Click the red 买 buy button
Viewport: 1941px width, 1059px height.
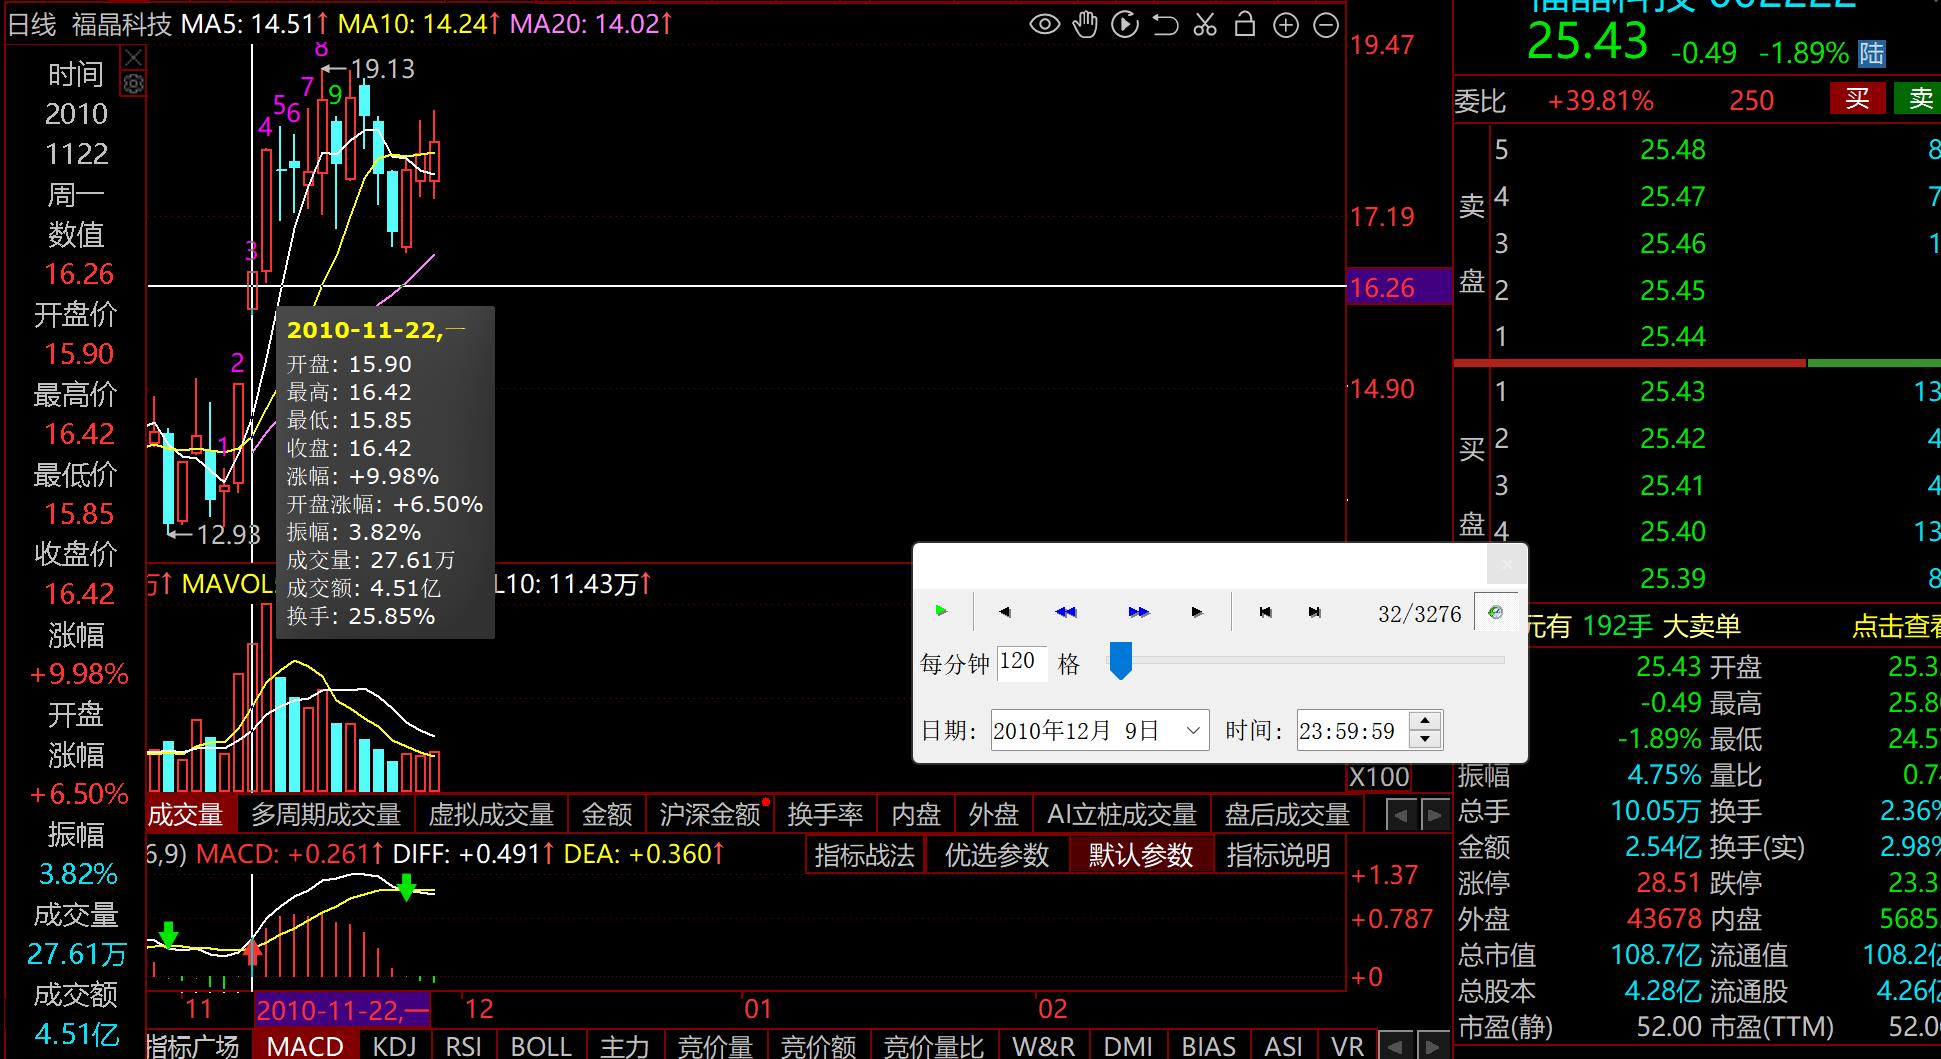point(1857,99)
